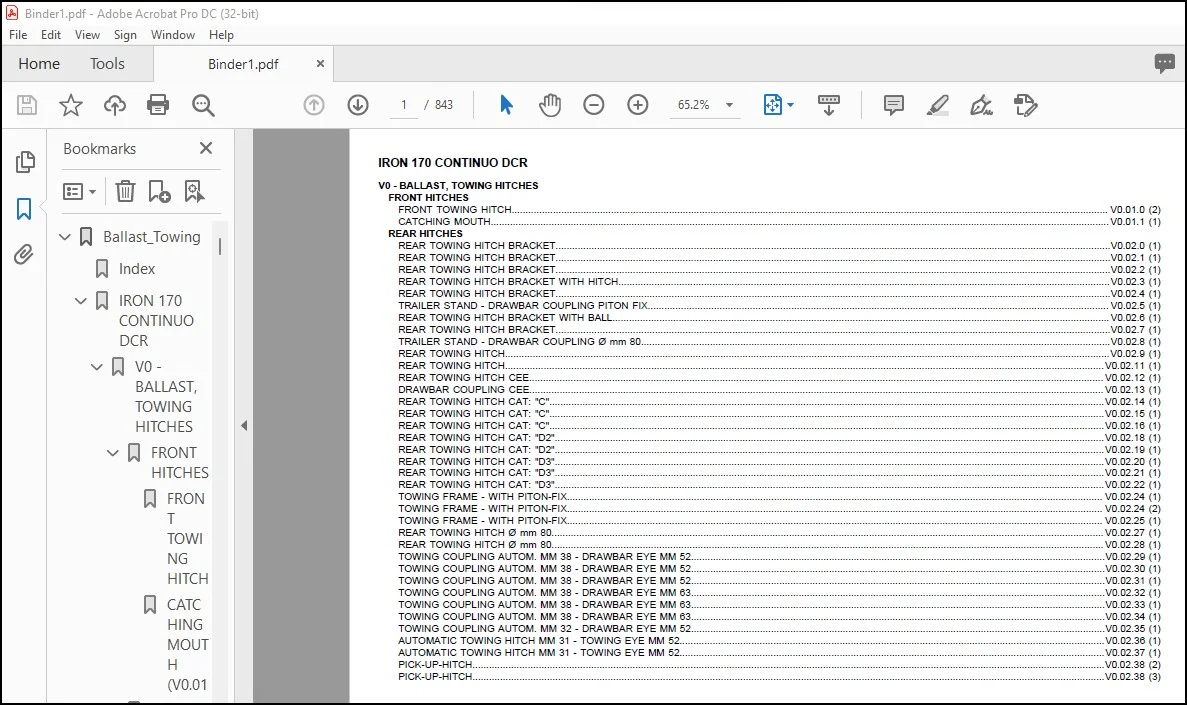Open the Edit menu
This screenshot has height=705, width=1187.
[x=51, y=35]
